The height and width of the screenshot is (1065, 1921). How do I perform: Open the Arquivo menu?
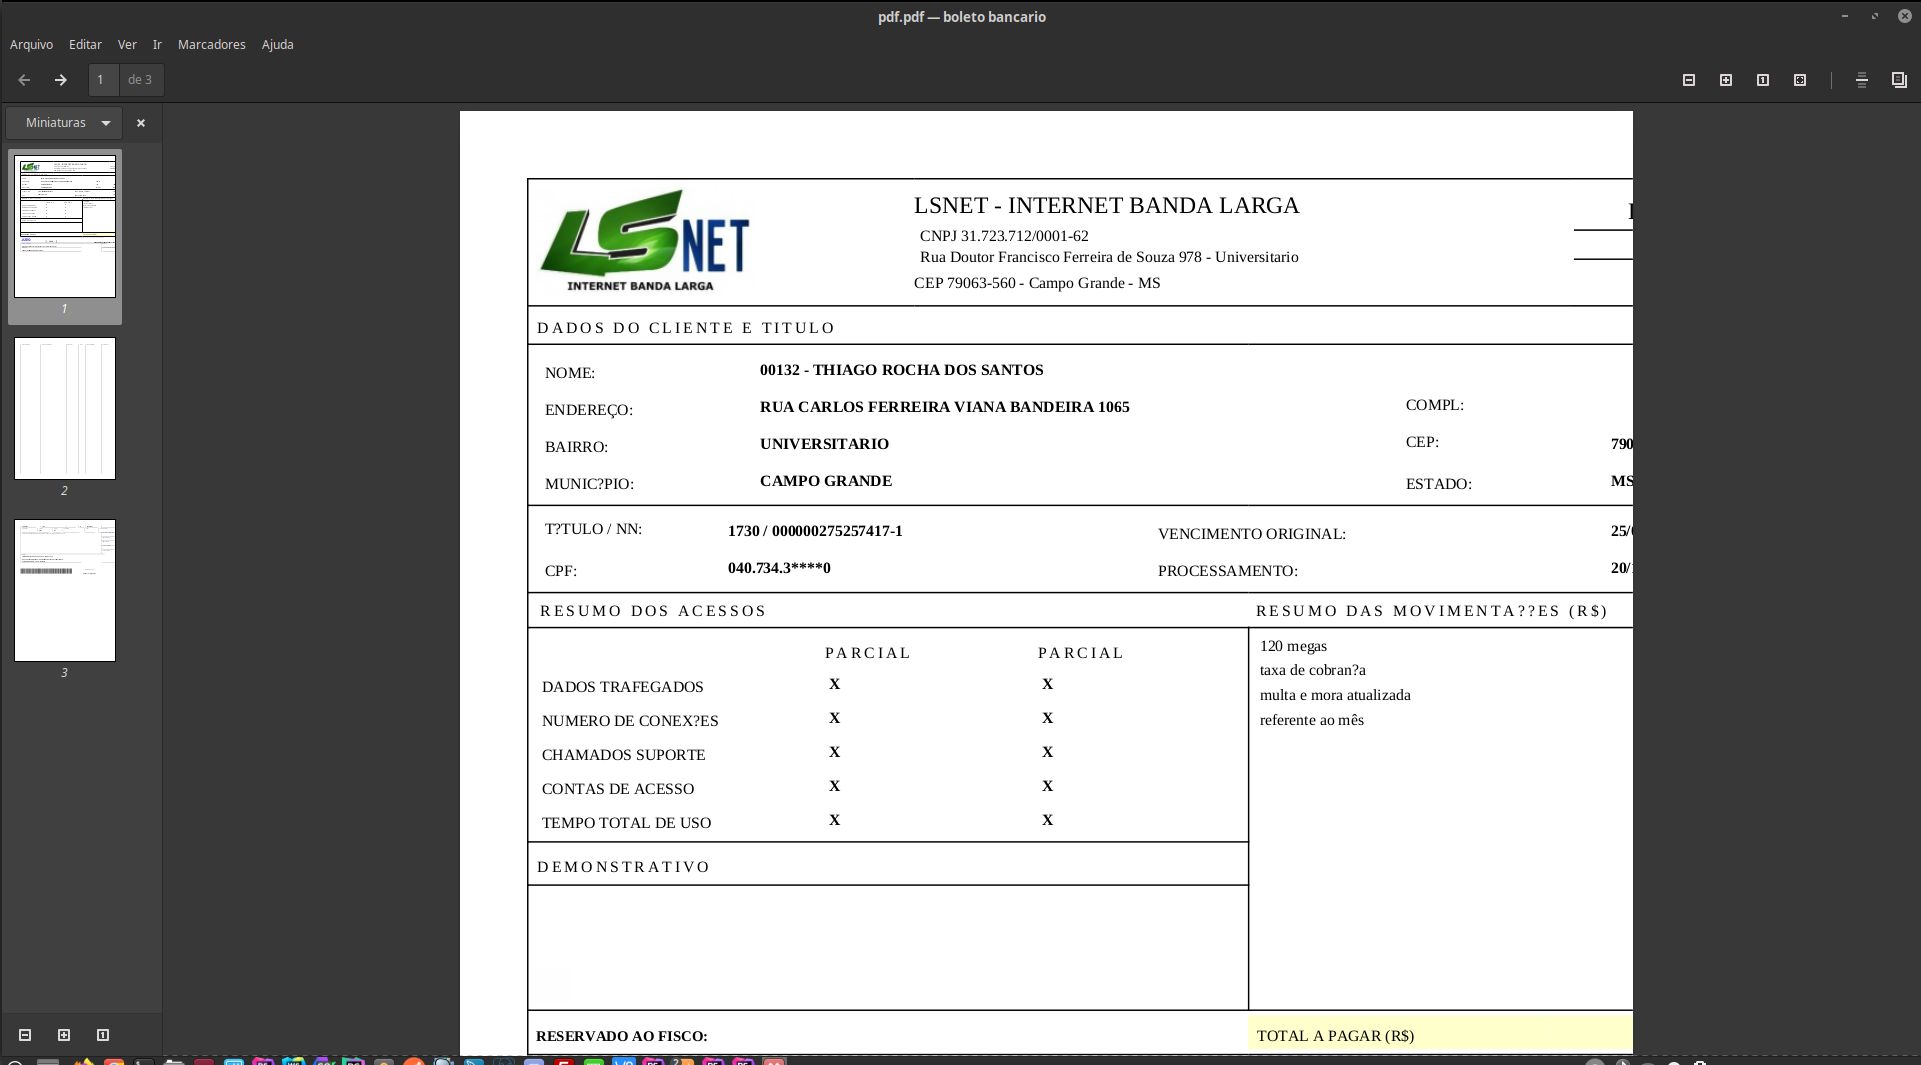point(31,44)
